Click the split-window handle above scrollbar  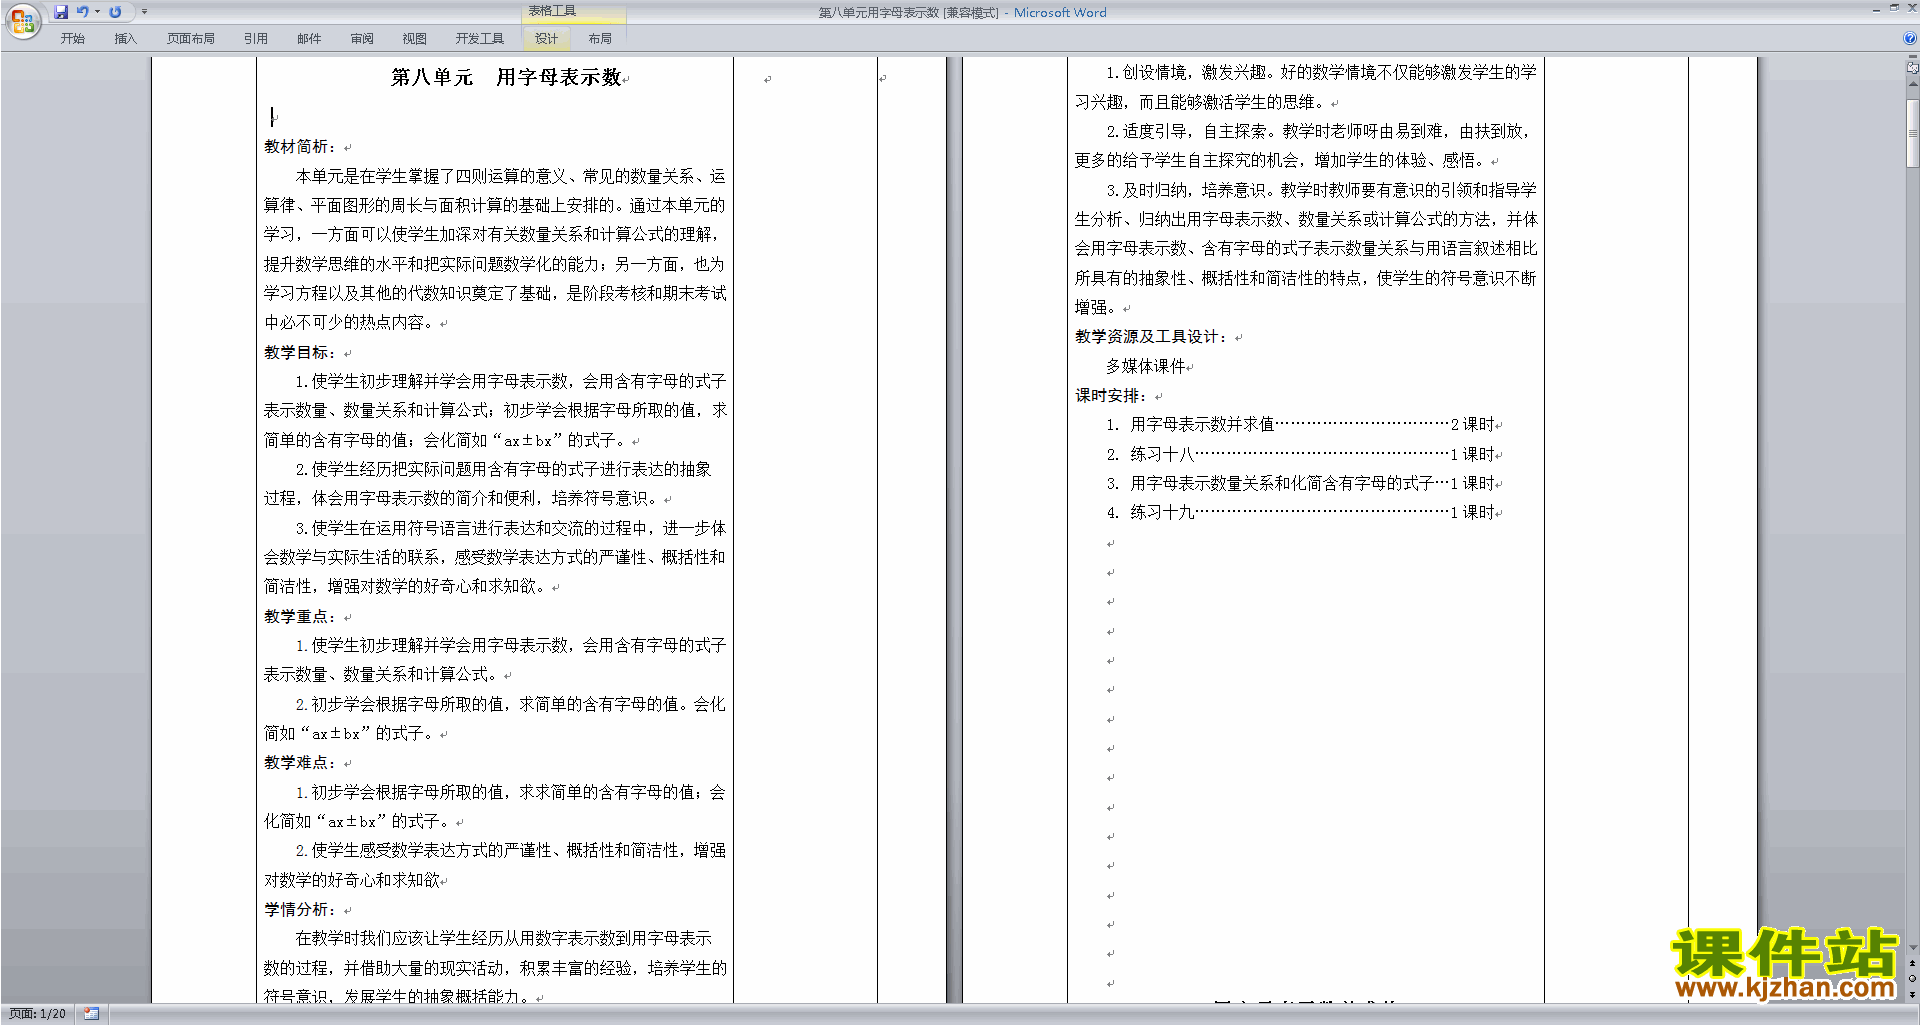(x=1912, y=58)
